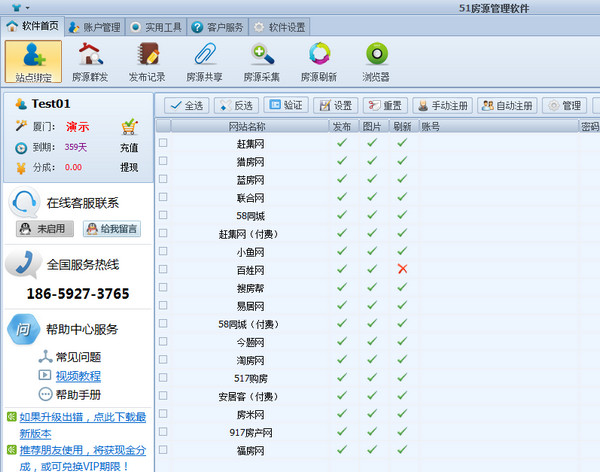
Task: Click 账号 column header
Action: 499,126
